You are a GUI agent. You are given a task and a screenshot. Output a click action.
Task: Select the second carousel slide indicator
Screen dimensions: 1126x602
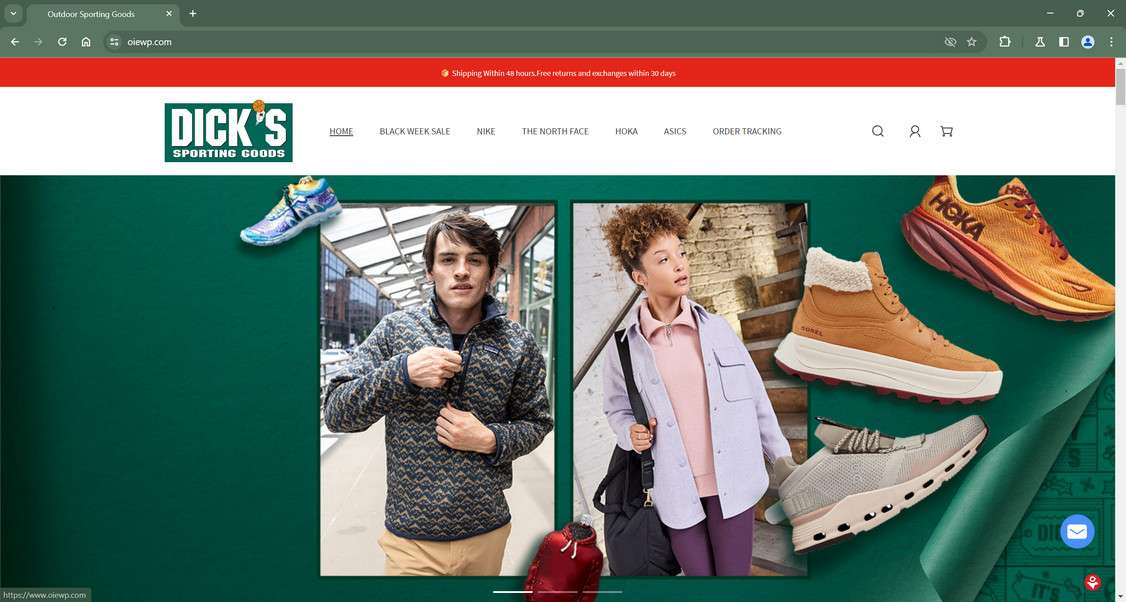click(x=557, y=592)
